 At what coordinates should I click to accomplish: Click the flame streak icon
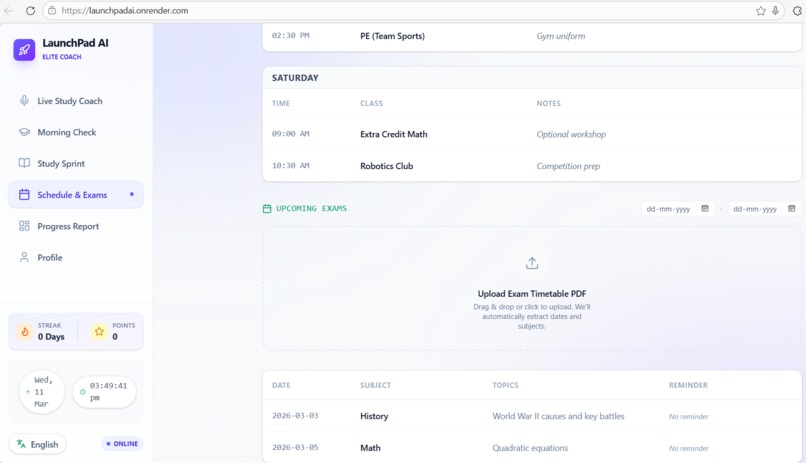point(25,332)
